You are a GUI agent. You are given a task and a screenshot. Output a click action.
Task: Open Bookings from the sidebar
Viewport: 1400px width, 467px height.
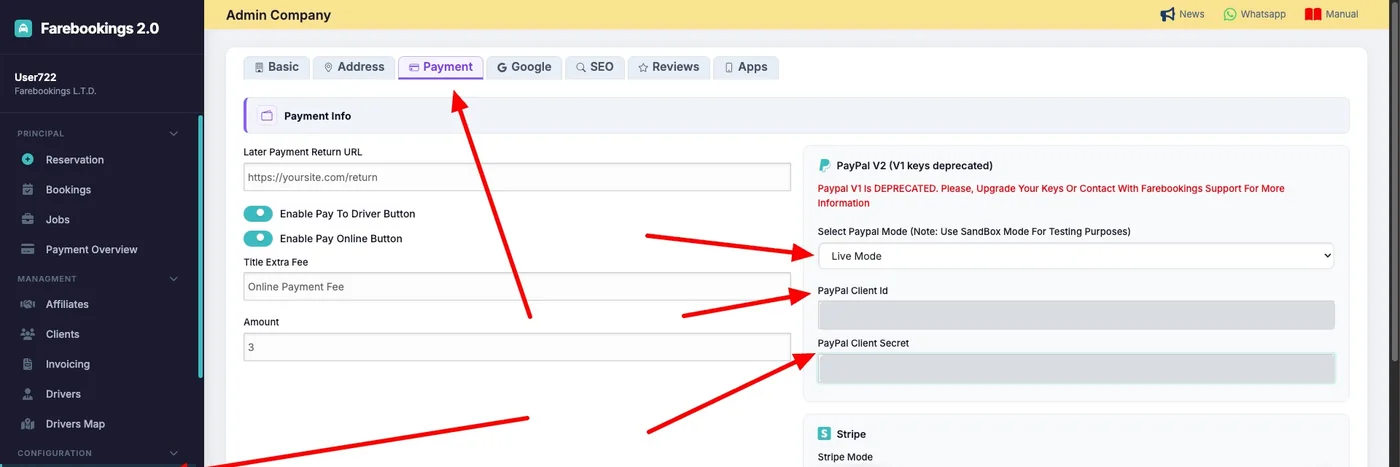tap(68, 190)
